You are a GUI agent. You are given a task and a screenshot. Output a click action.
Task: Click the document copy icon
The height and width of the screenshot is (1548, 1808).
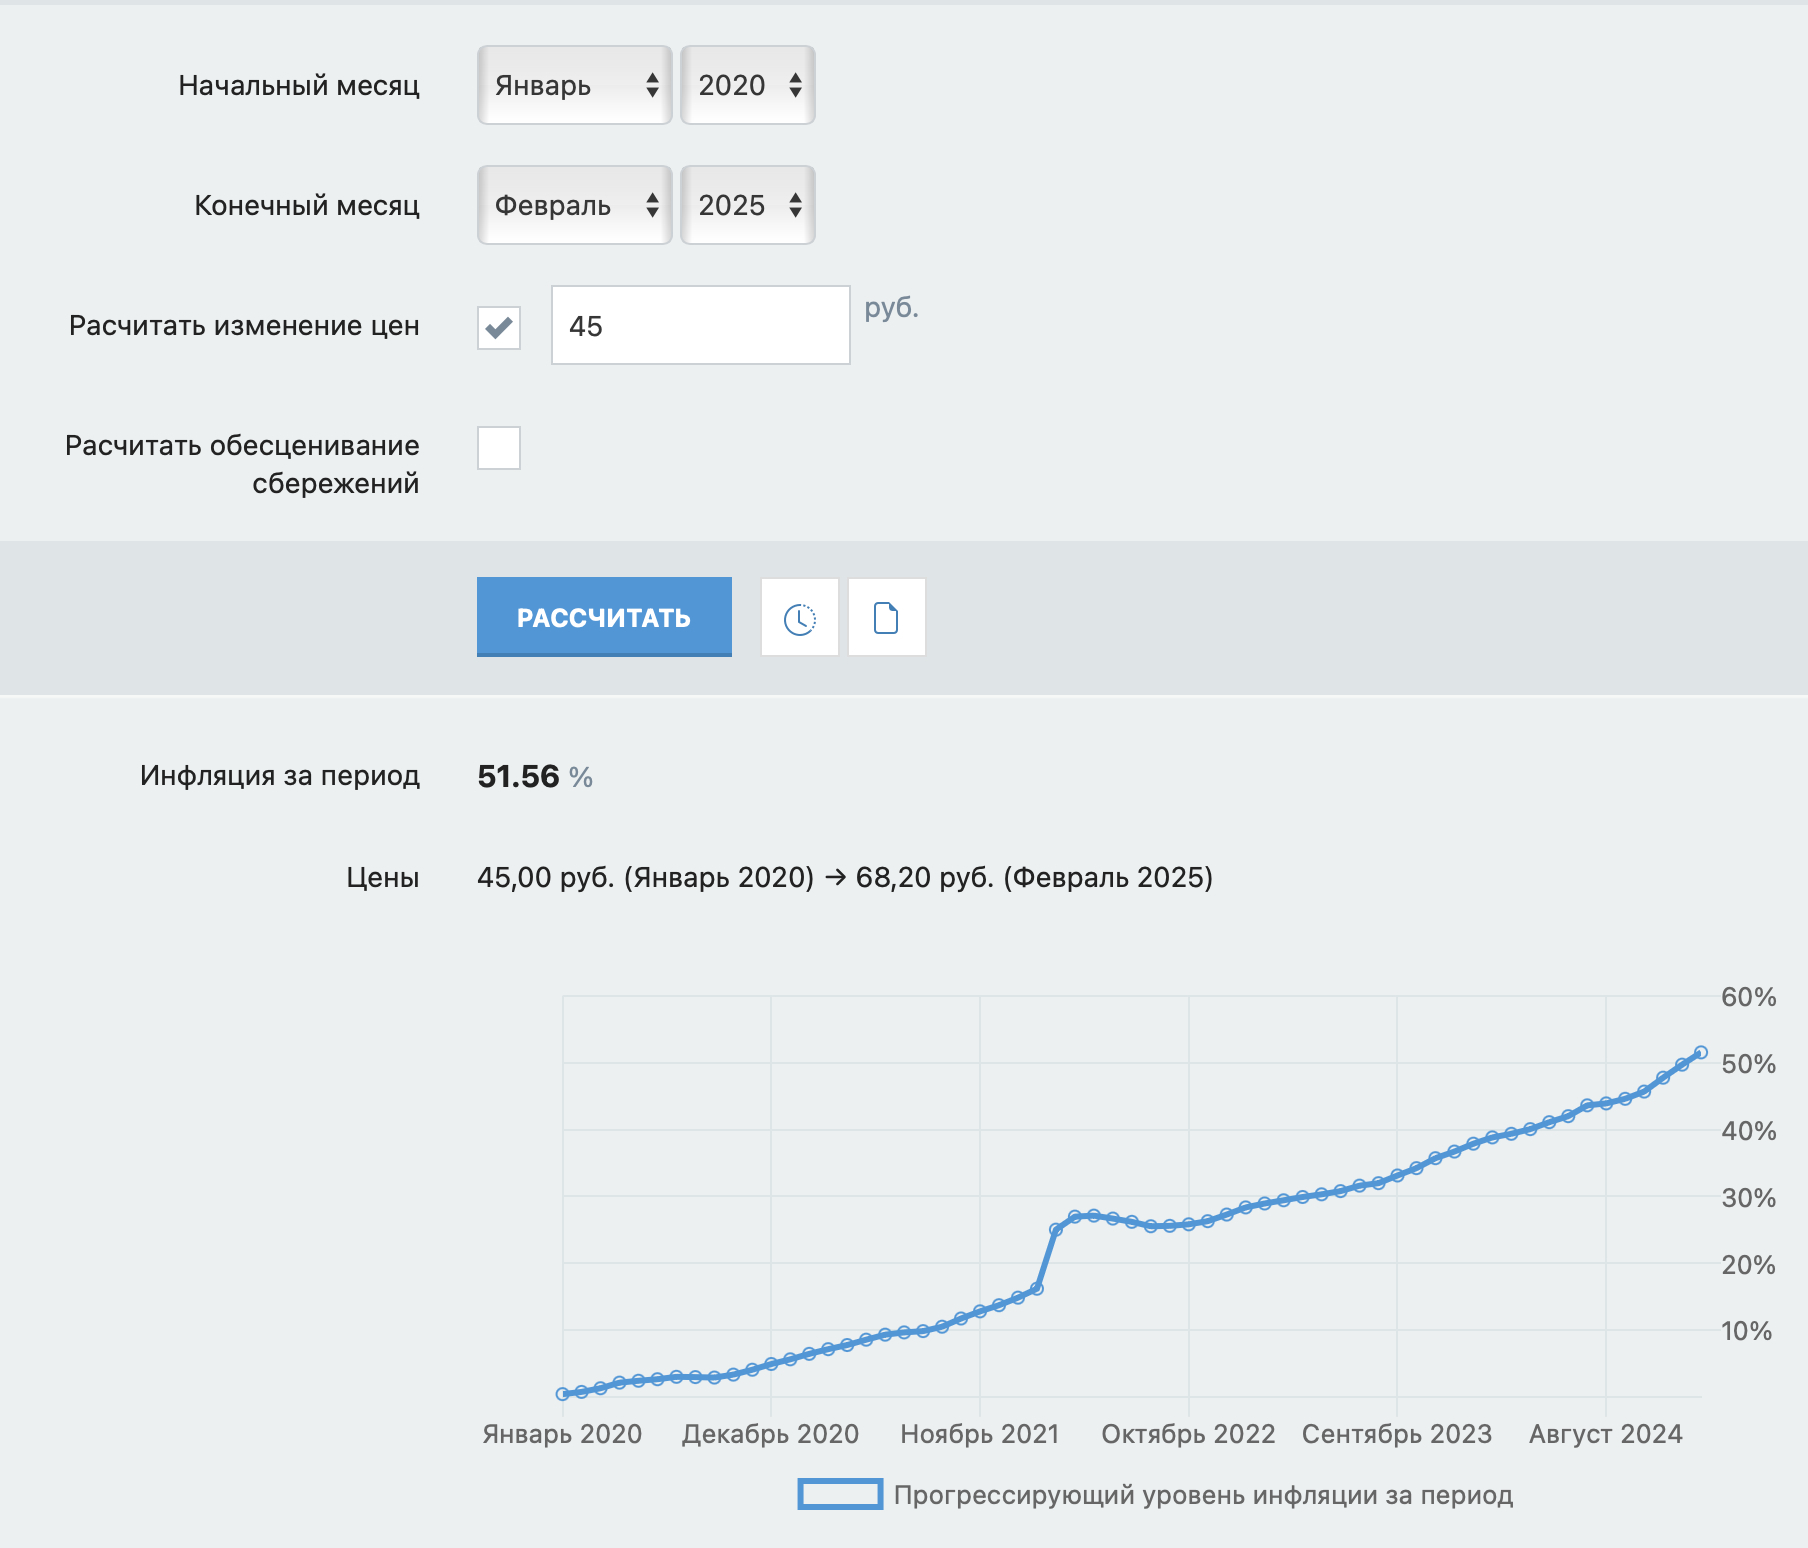pyautogui.click(x=886, y=618)
